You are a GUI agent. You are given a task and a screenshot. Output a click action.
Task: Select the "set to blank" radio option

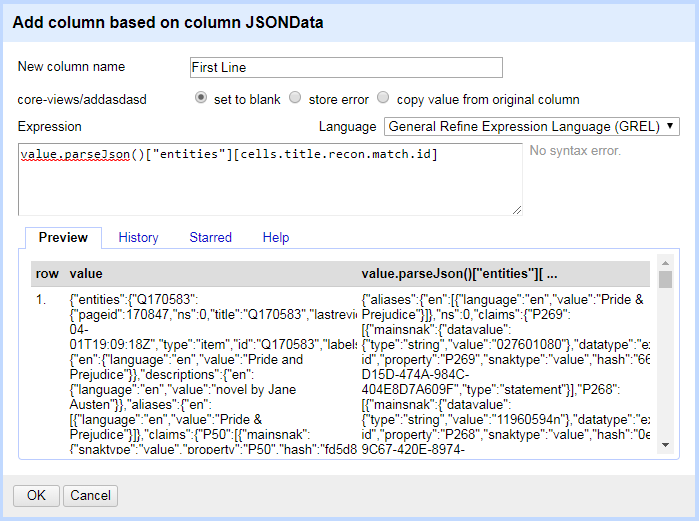pyautogui.click(x=201, y=98)
